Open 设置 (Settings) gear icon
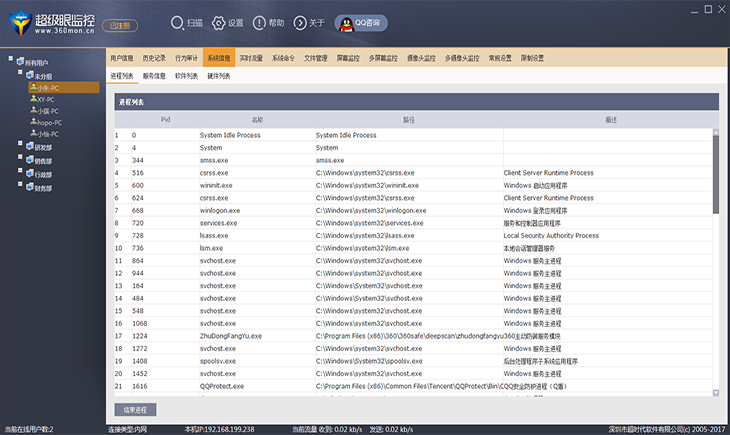Viewport: 730px width, 435px height. (218, 22)
